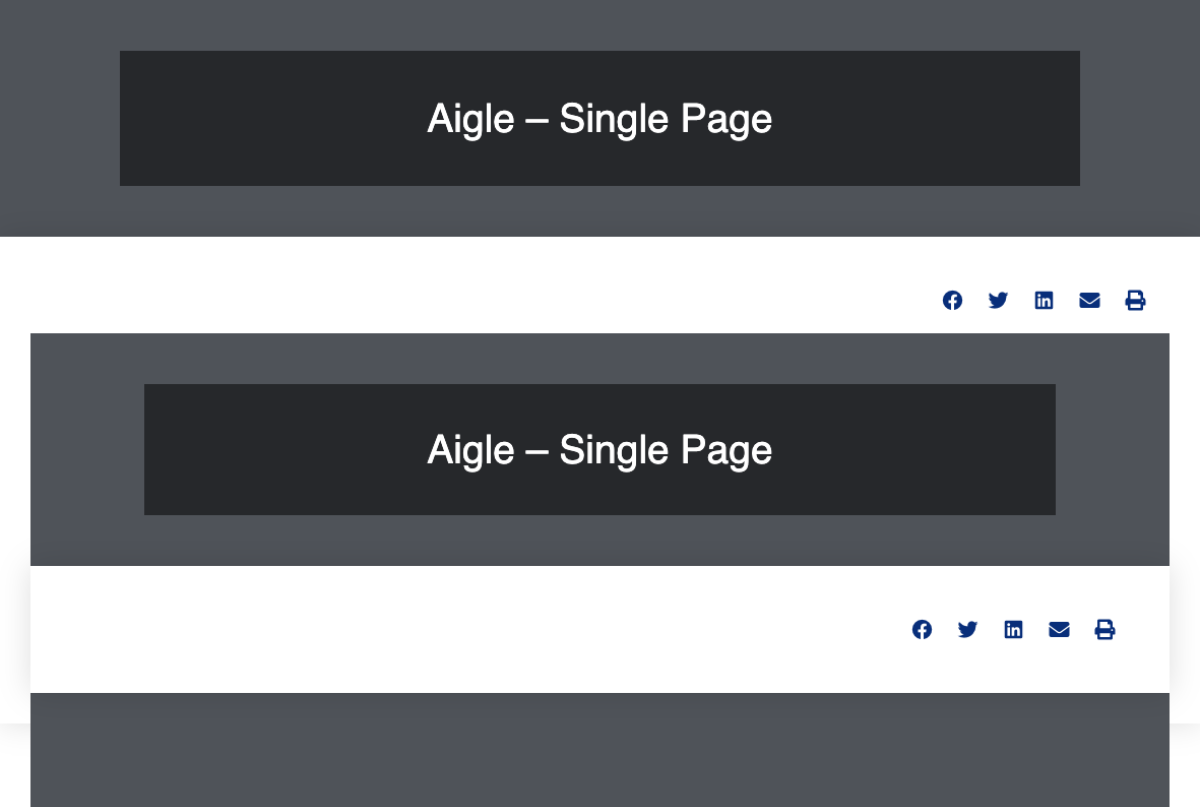Open email sharing from the lower envelope icon

1059,629
